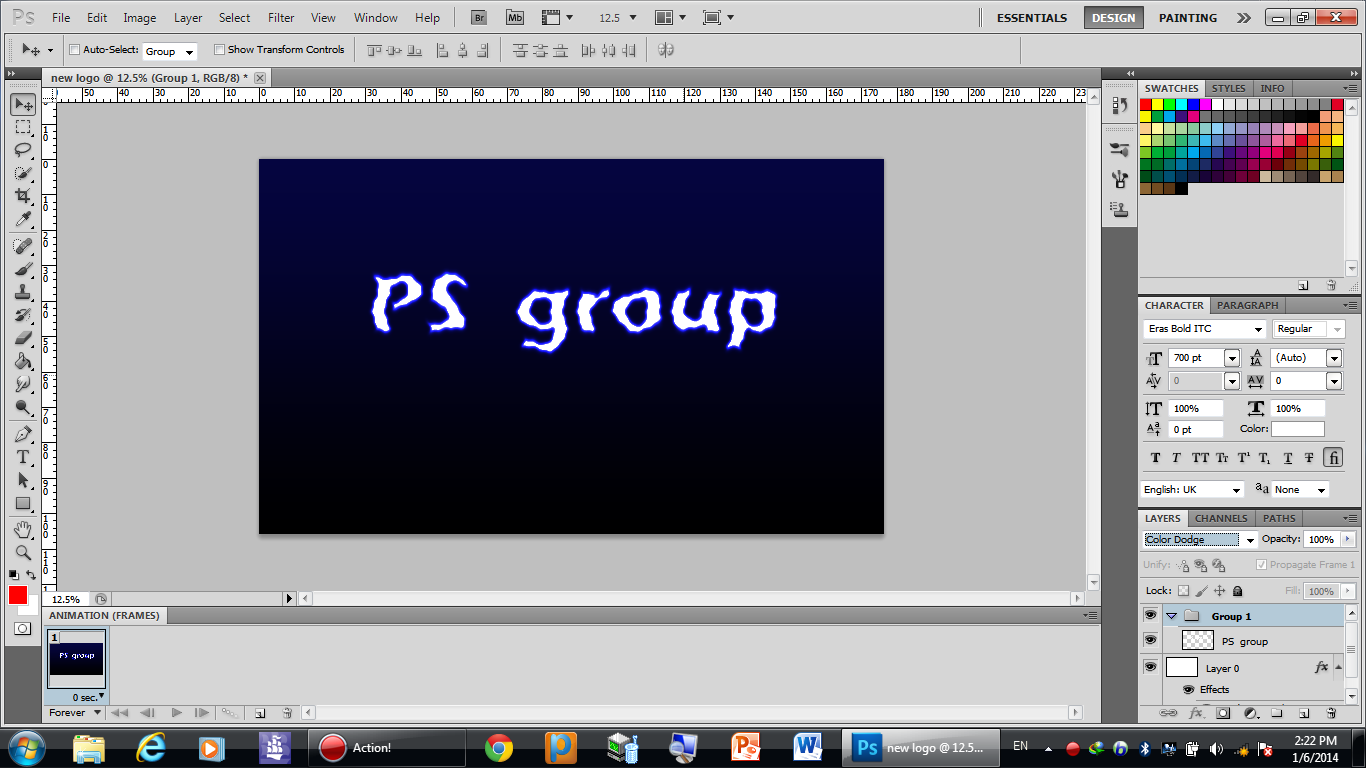This screenshot has width=1366, height=768.
Task: Pick the Eyedropper tool
Action: point(22,220)
